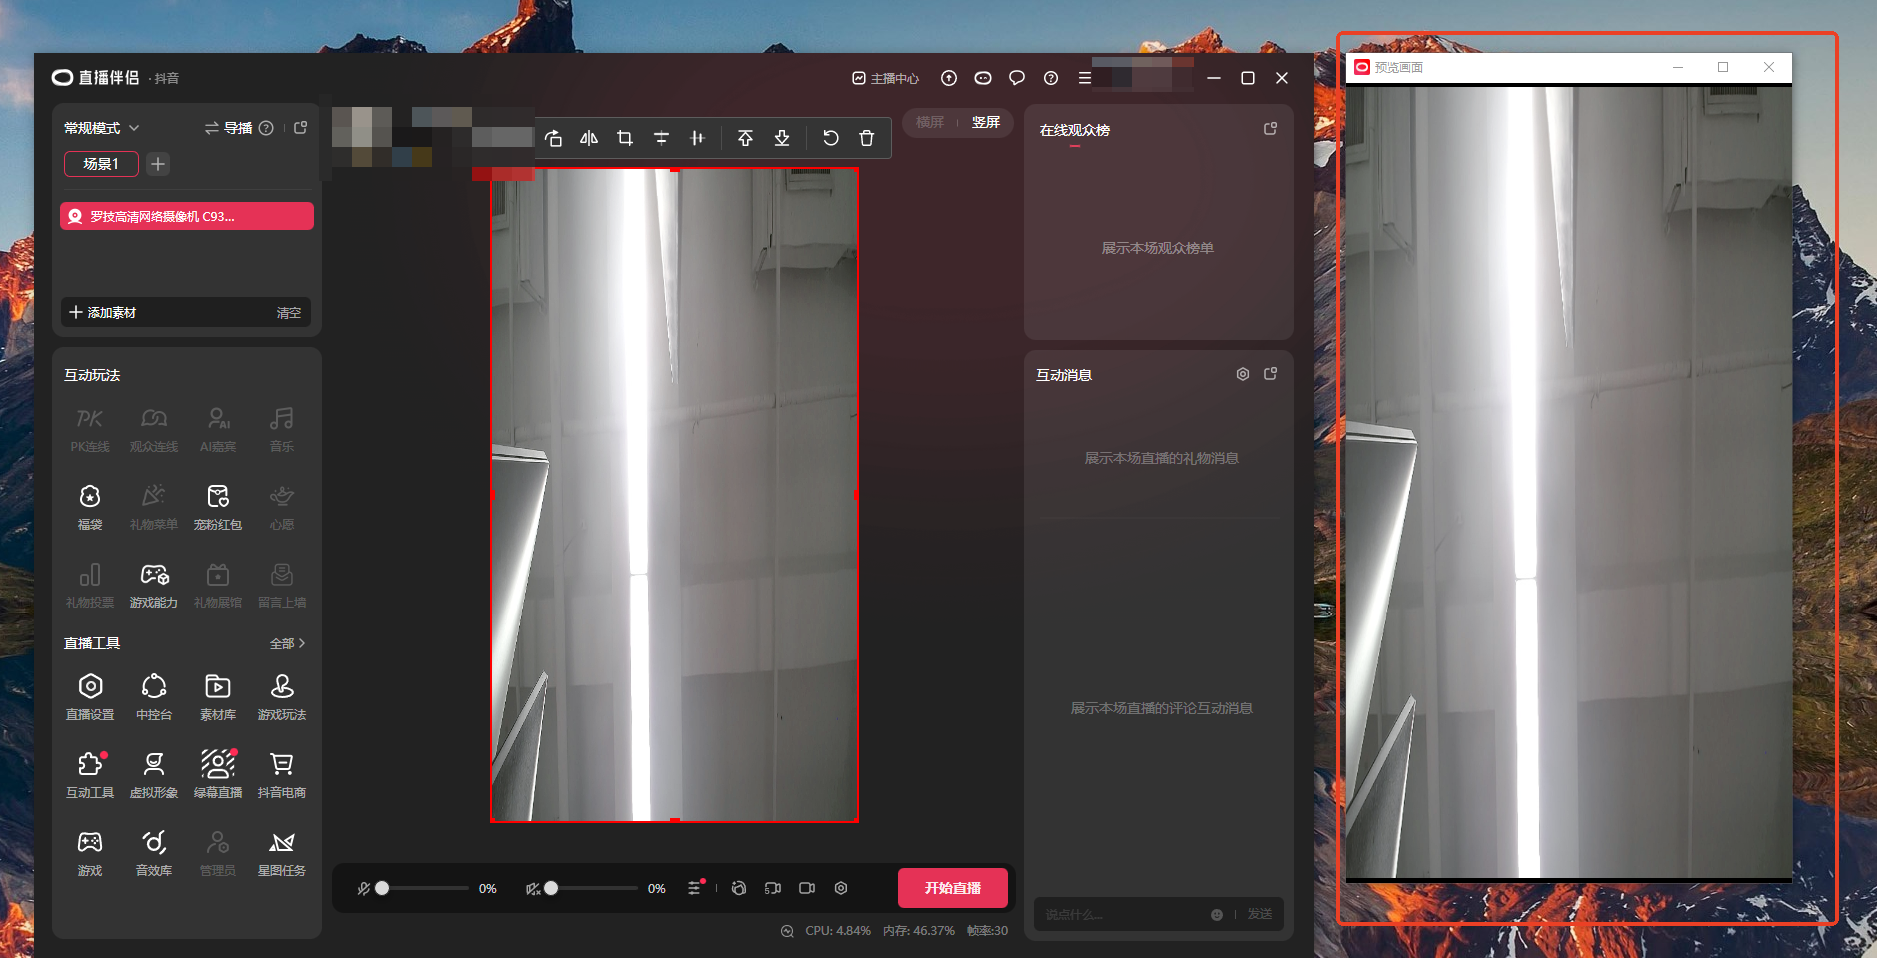Open 绿幕直播 green screen tool
The image size is (1877, 958).
click(x=218, y=774)
